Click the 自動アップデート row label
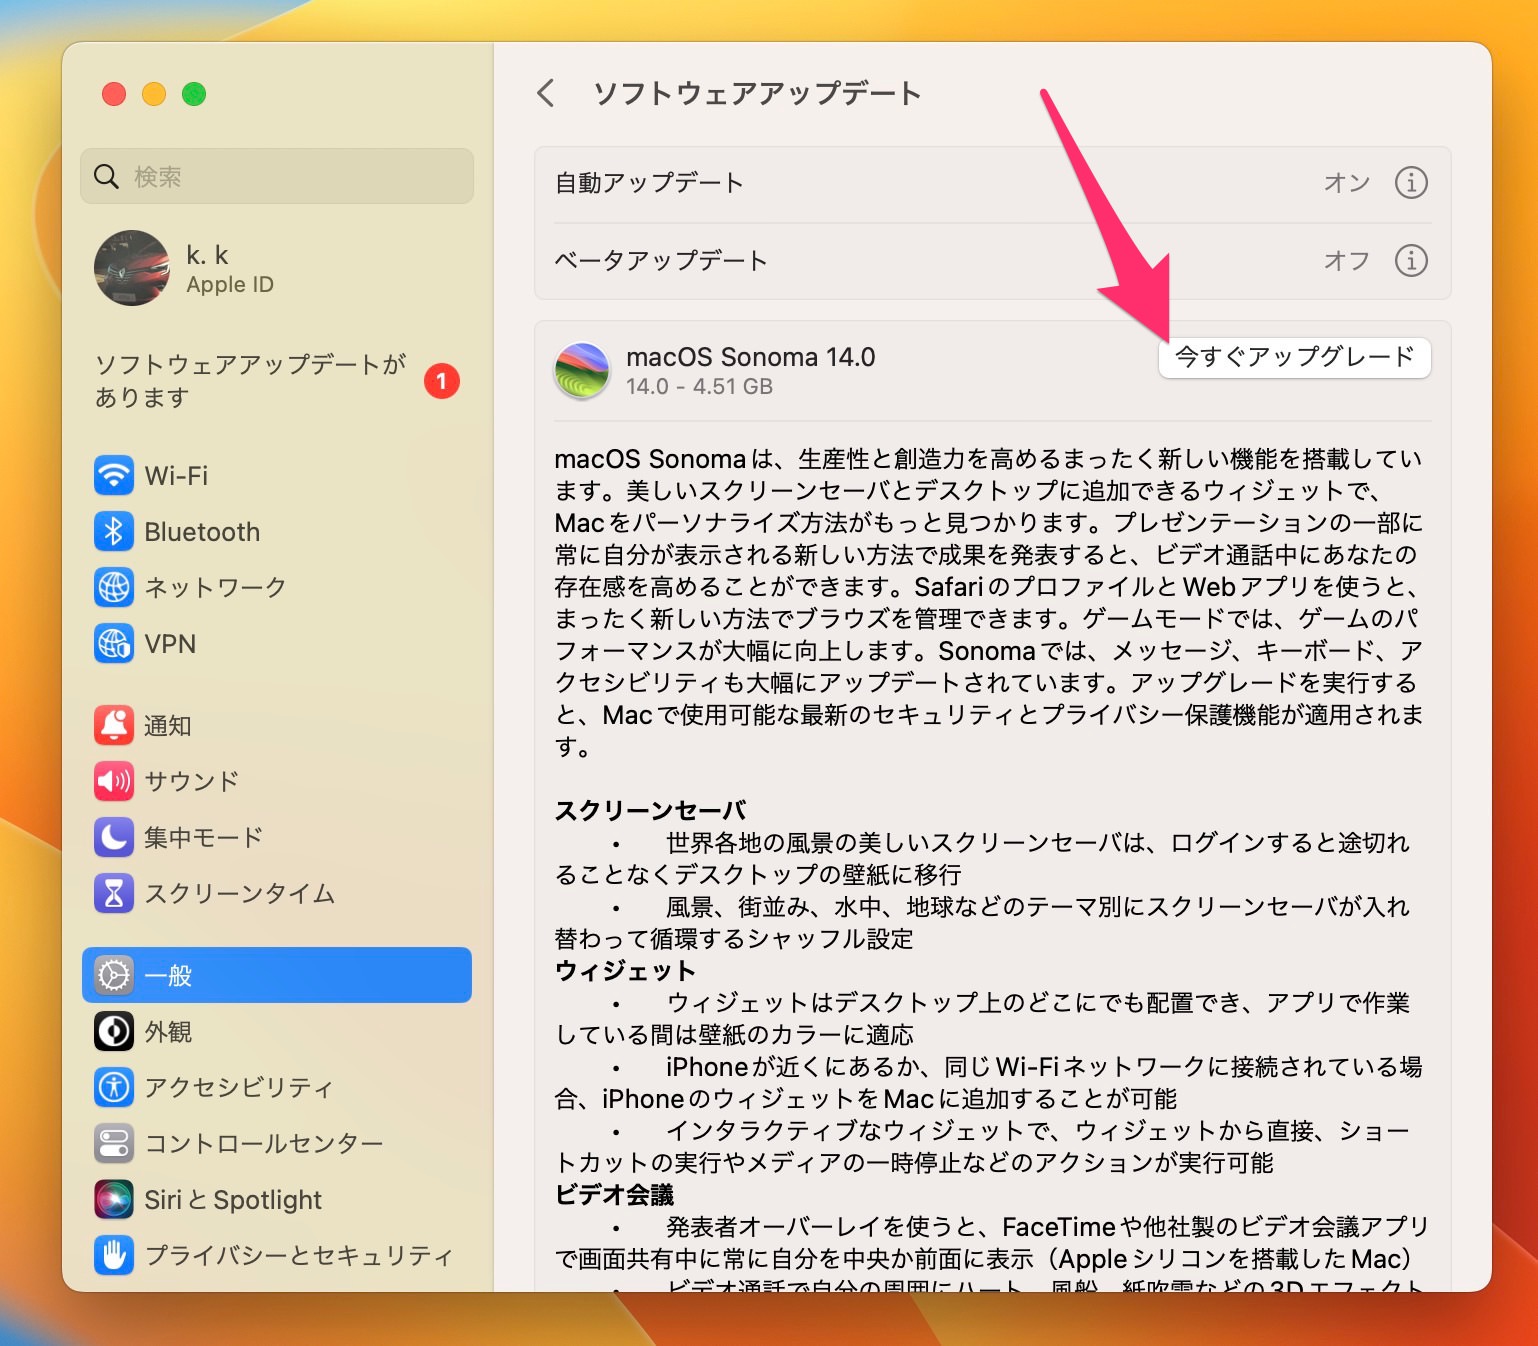 (650, 183)
